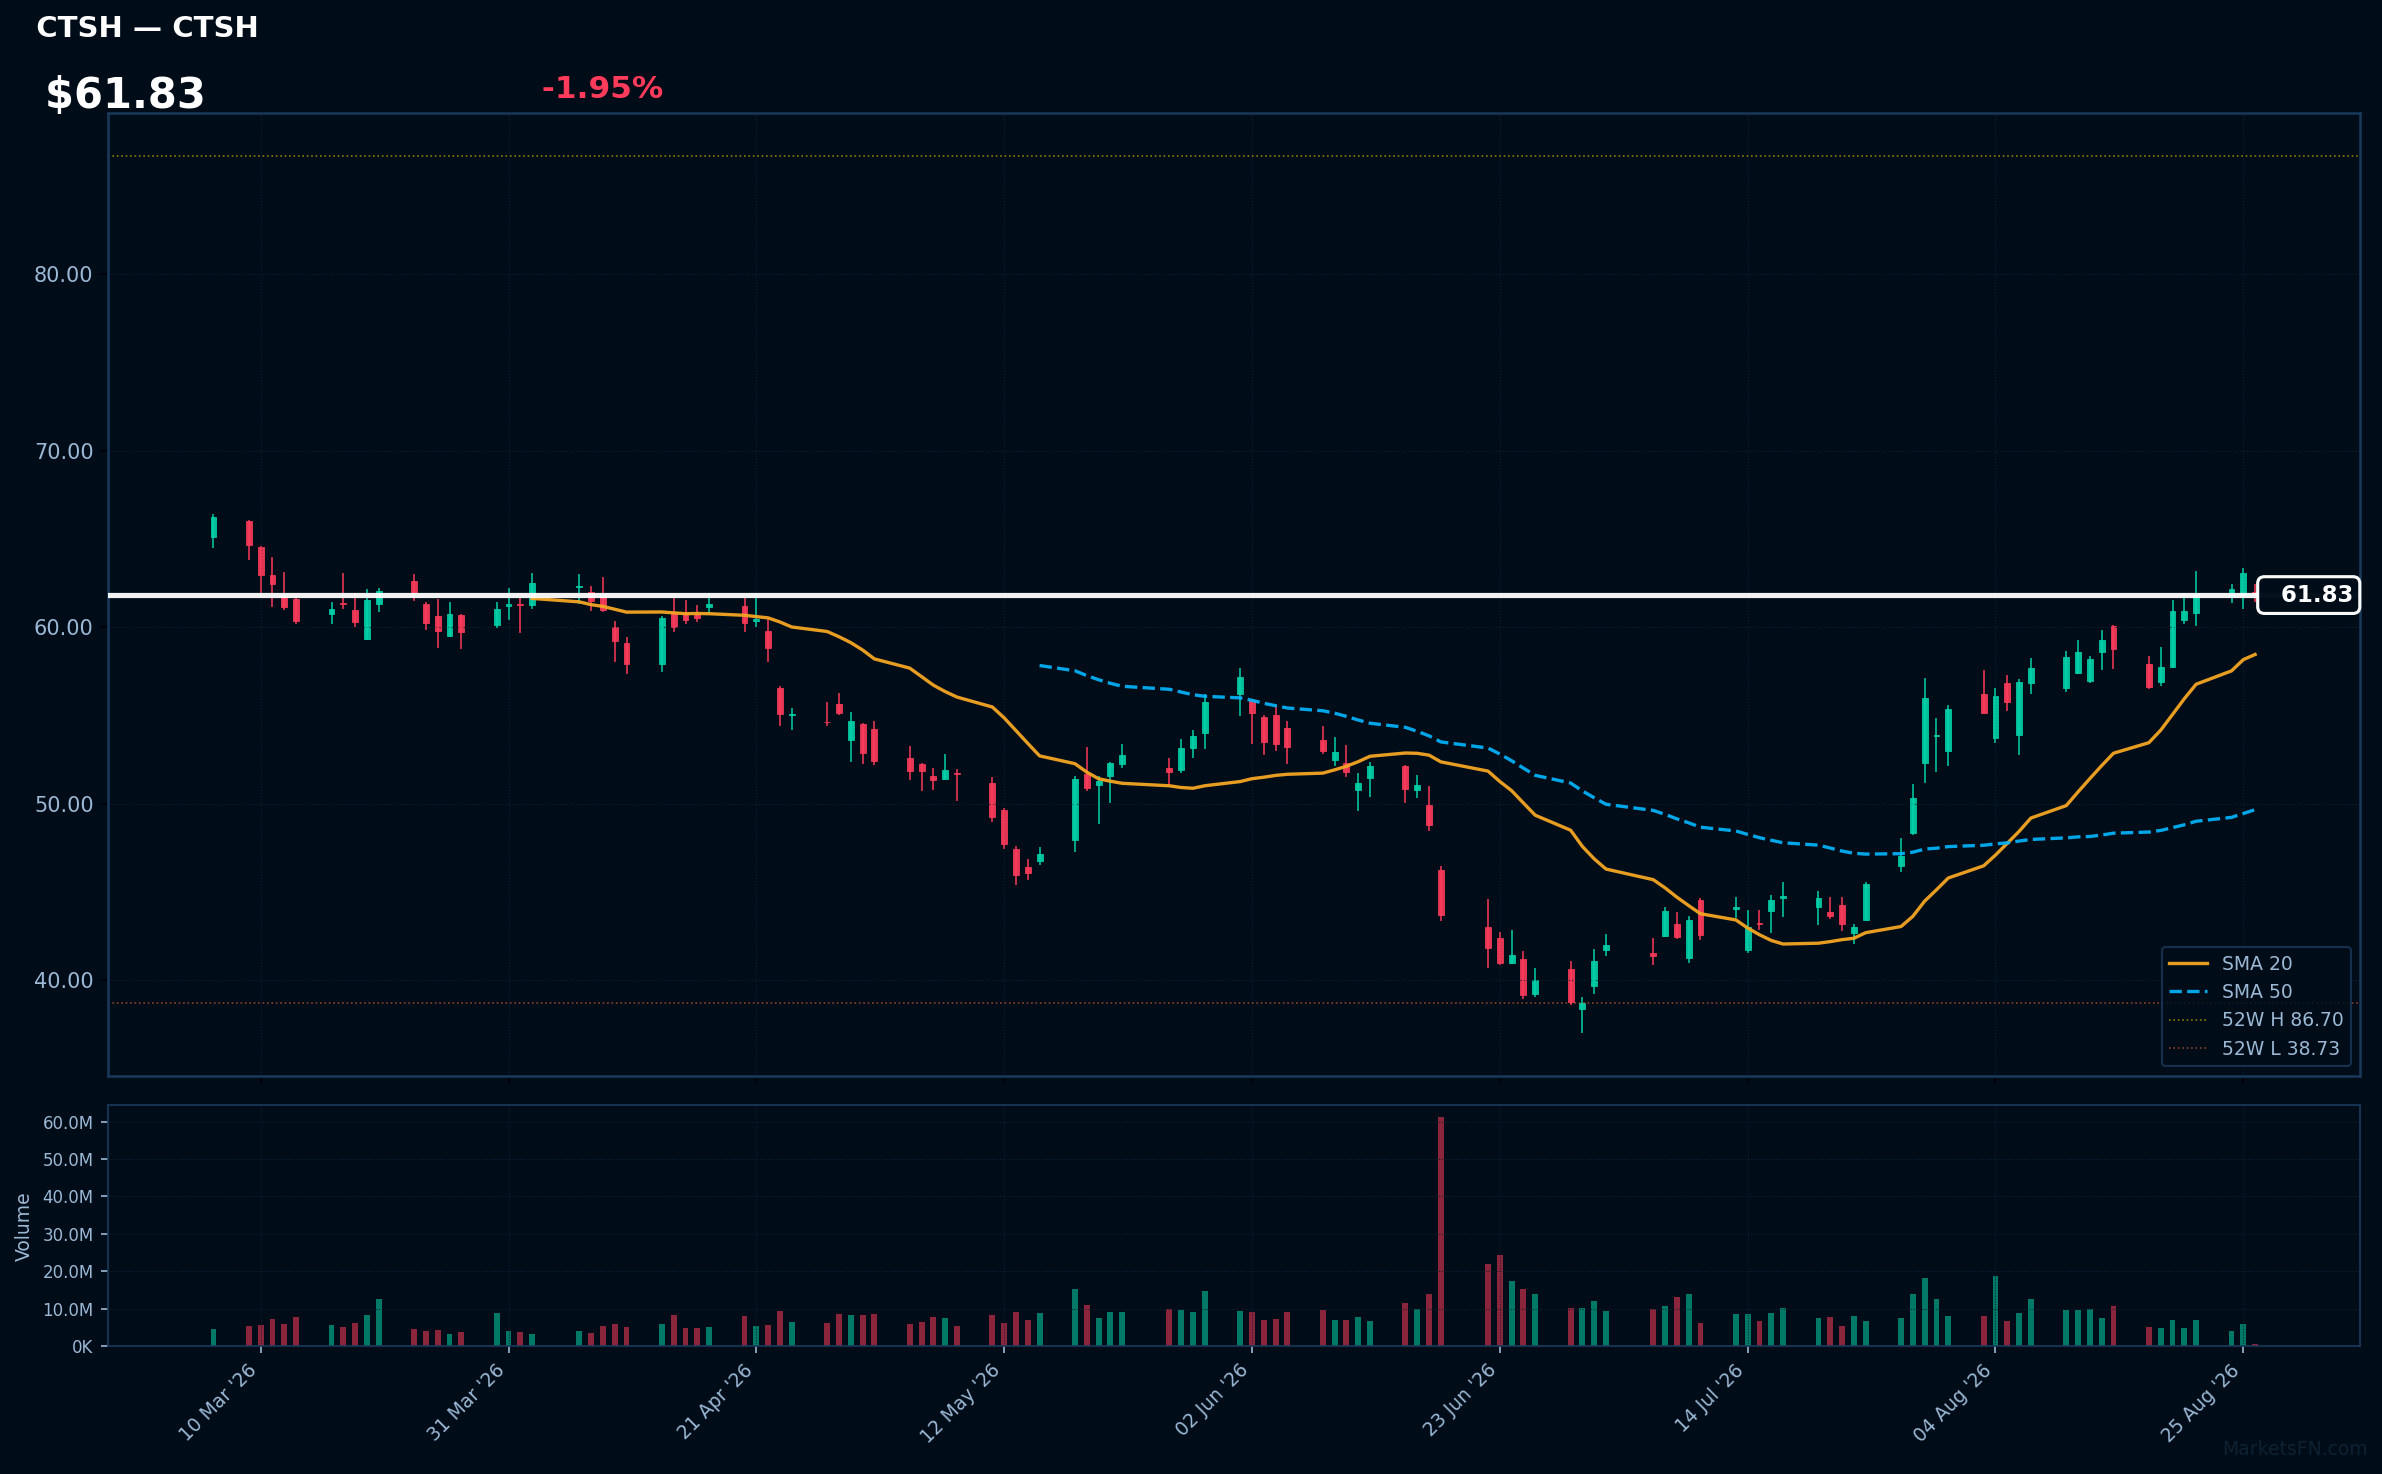Click the 70.00 price axis label

tap(63, 451)
